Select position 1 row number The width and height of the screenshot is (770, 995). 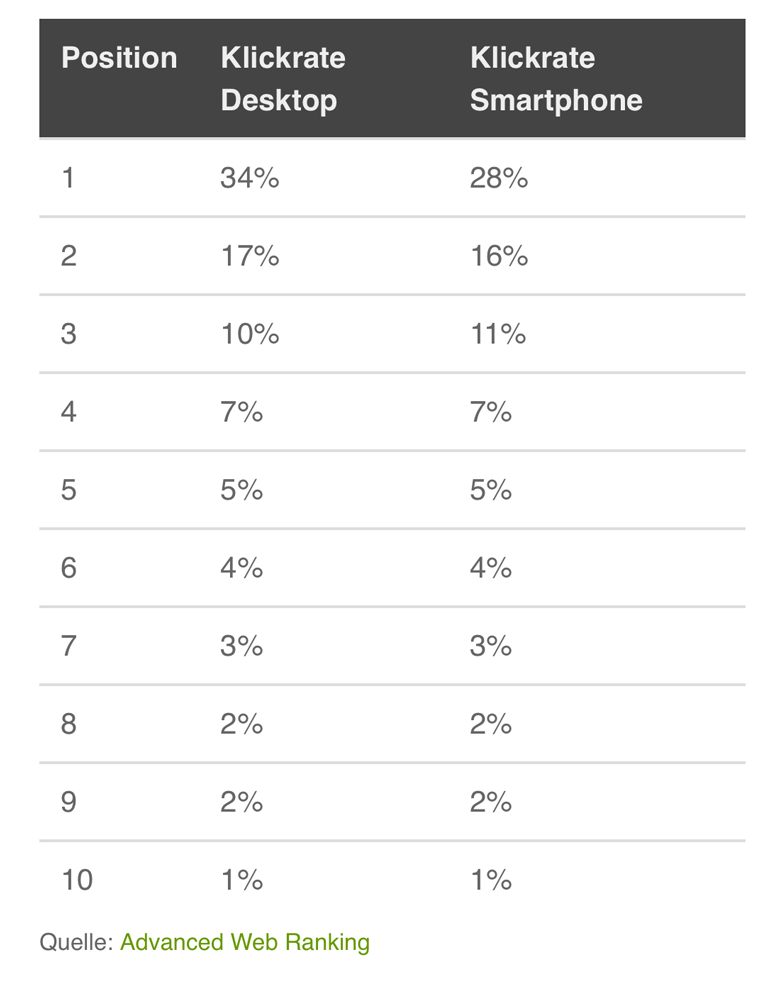(69, 178)
